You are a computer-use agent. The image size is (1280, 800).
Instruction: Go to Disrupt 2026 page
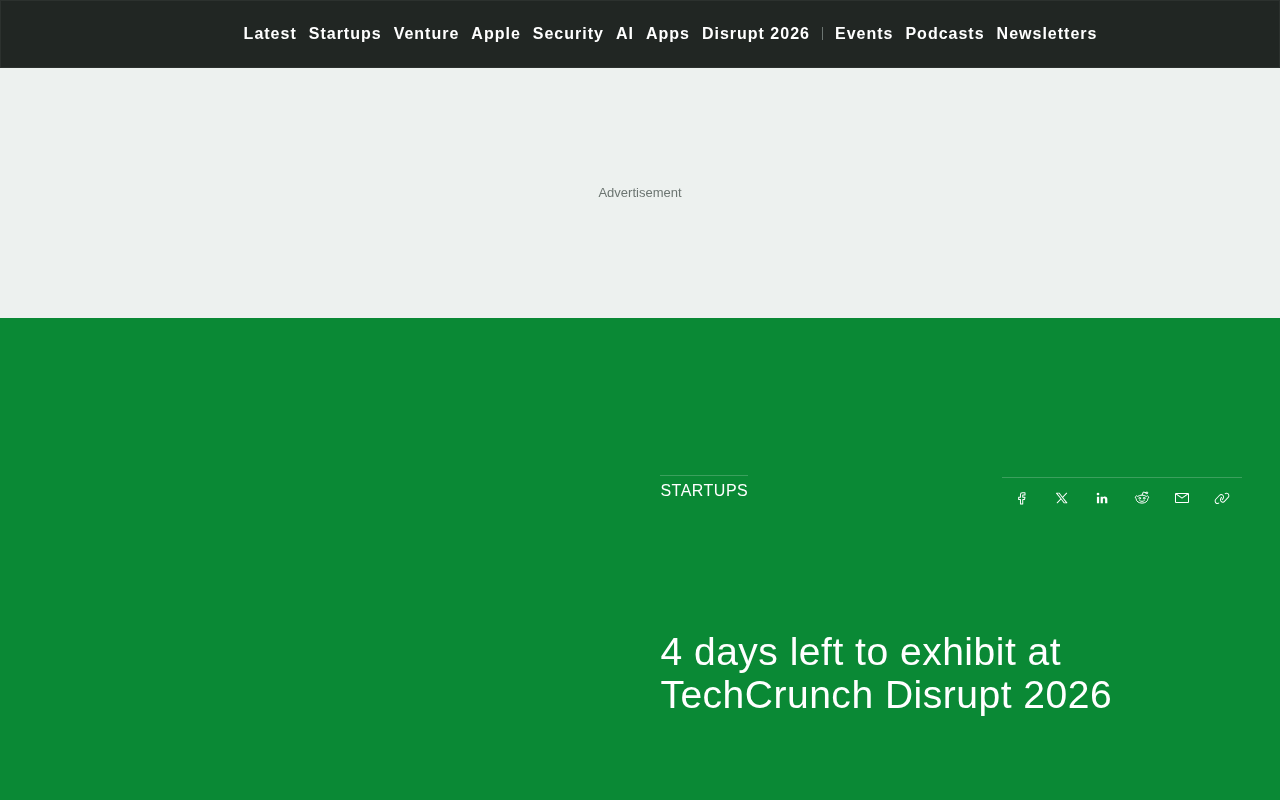(x=756, y=34)
